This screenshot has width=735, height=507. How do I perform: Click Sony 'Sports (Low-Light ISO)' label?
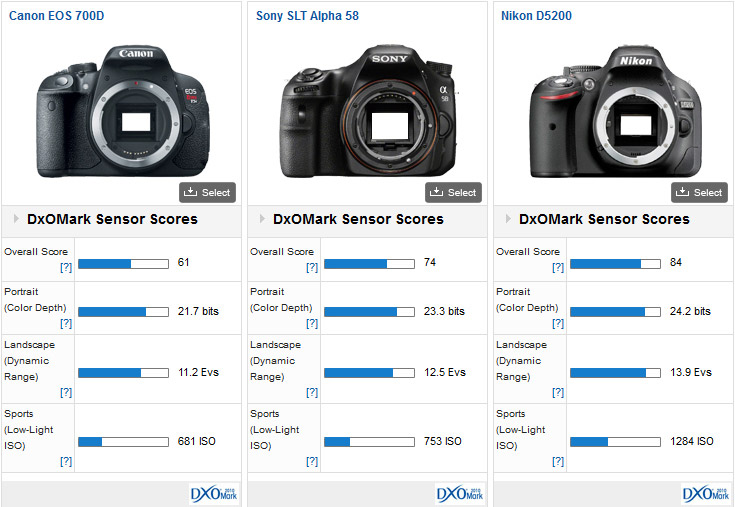(x=275, y=430)
